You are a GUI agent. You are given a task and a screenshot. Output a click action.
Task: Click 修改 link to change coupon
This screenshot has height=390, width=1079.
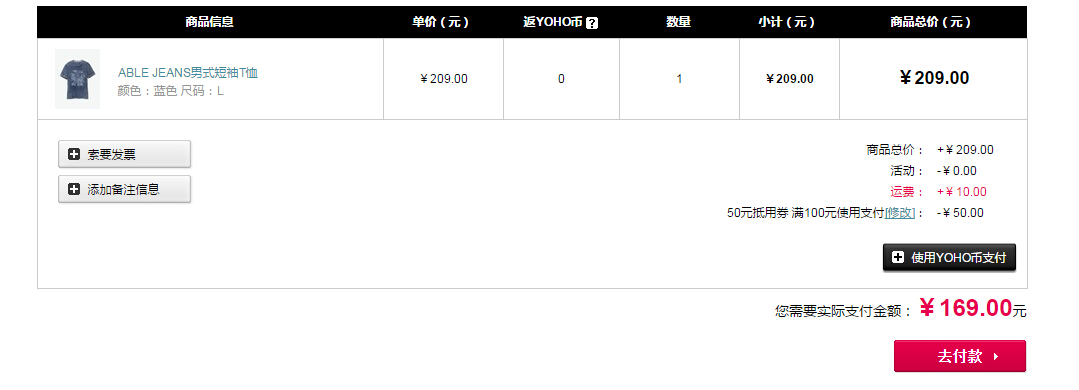pyautogui.click(x=900, y=213)
